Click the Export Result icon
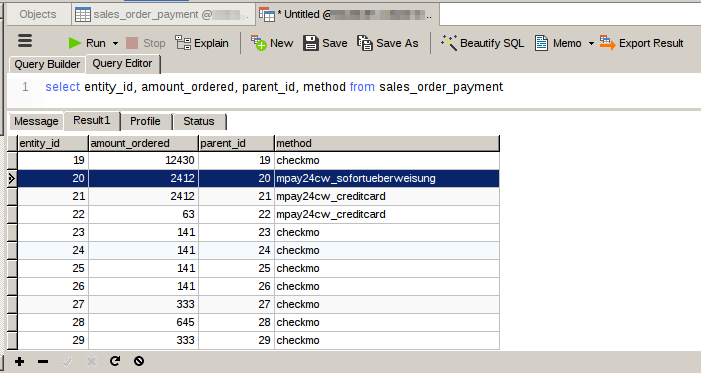 pyautogui.click(x=608, y=43)
